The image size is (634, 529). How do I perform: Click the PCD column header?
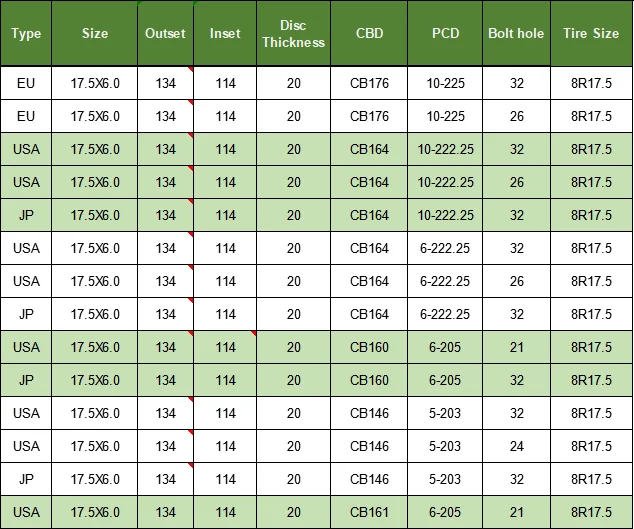point(445,34)
